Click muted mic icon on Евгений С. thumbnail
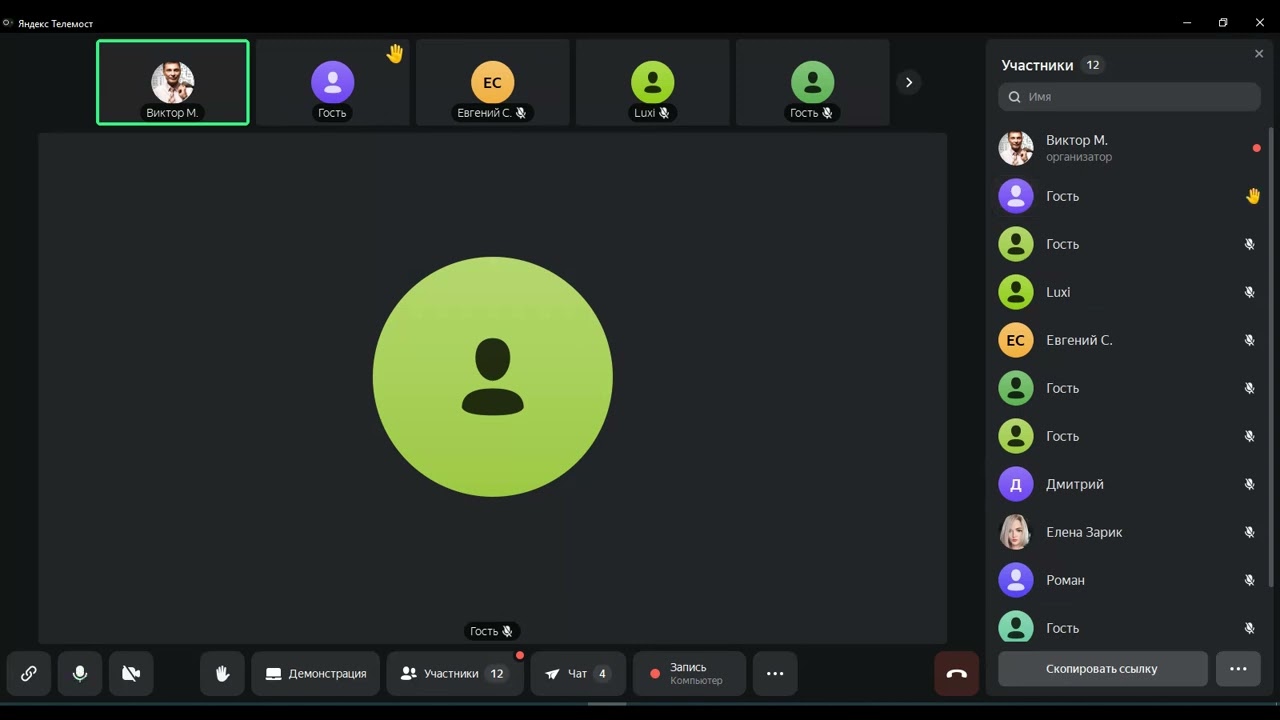 [520, 113]
